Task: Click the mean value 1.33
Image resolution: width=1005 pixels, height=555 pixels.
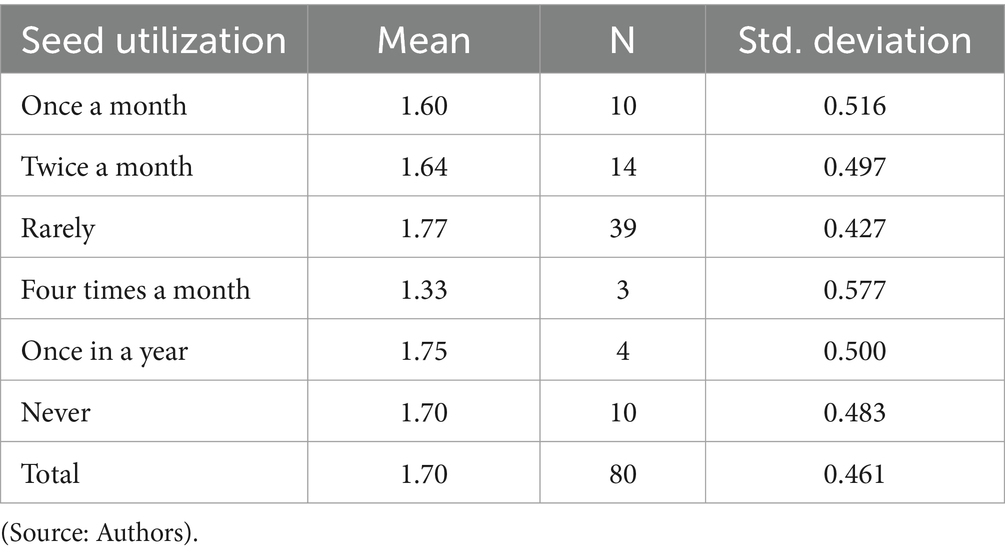Action: pyautogui.click(x=423, y=290)
